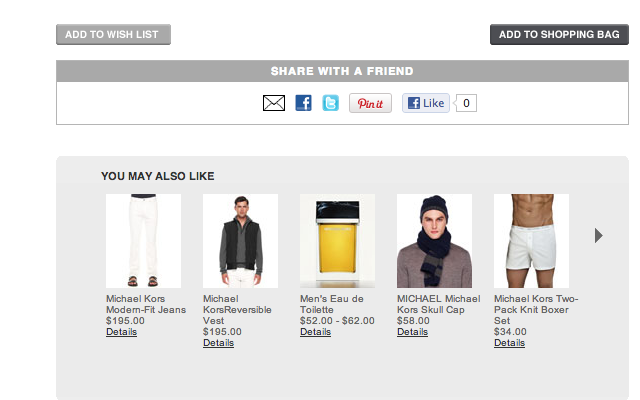Add item to wish list
The width and height of the screenshot is (640, 400).
pos(113,35)
